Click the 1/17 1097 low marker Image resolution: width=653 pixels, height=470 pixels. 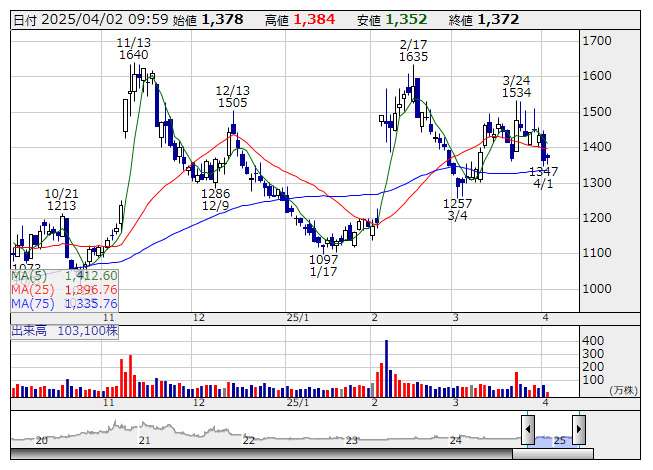(324, 266)
